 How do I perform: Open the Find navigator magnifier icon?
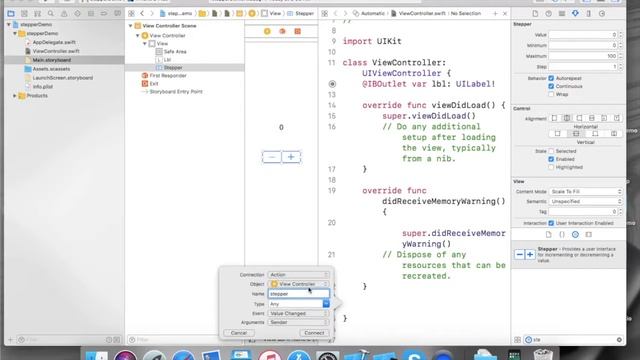[x=51, y=13]
